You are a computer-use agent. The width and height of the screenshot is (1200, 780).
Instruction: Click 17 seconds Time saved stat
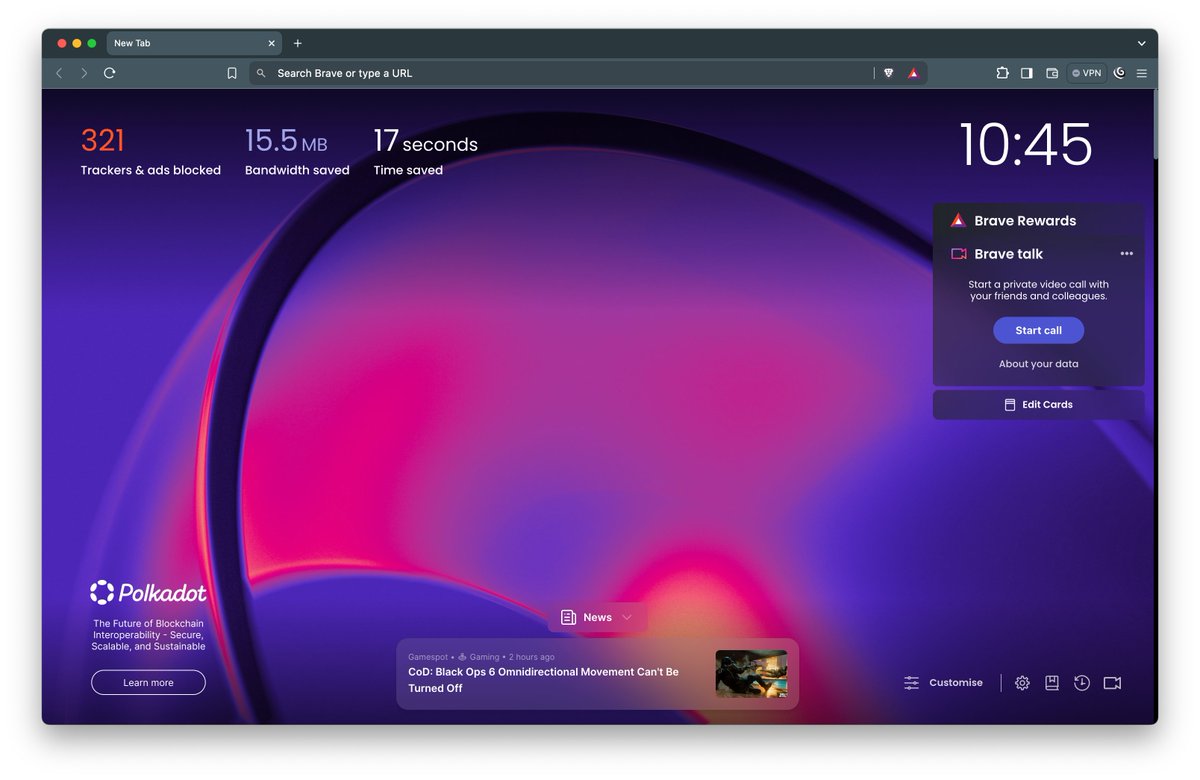tap(426, 151)
